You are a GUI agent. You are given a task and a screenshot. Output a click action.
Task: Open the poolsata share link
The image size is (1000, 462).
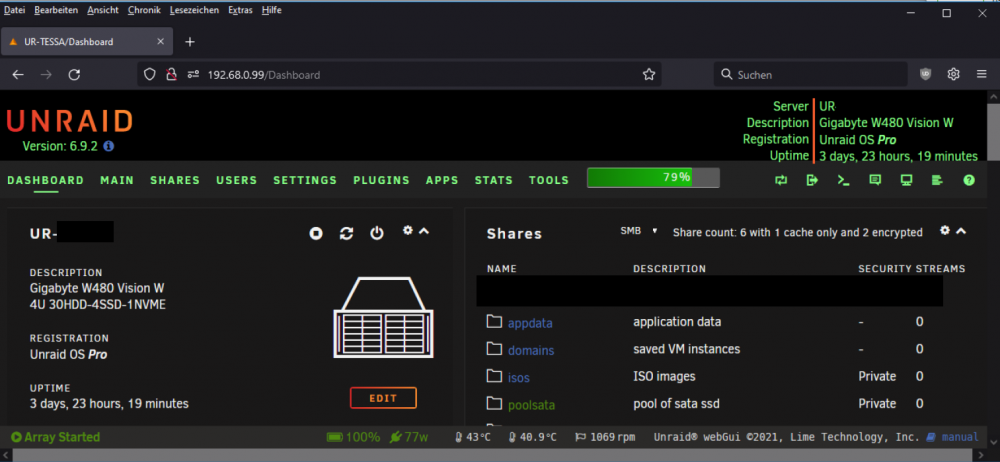[531, 405]
